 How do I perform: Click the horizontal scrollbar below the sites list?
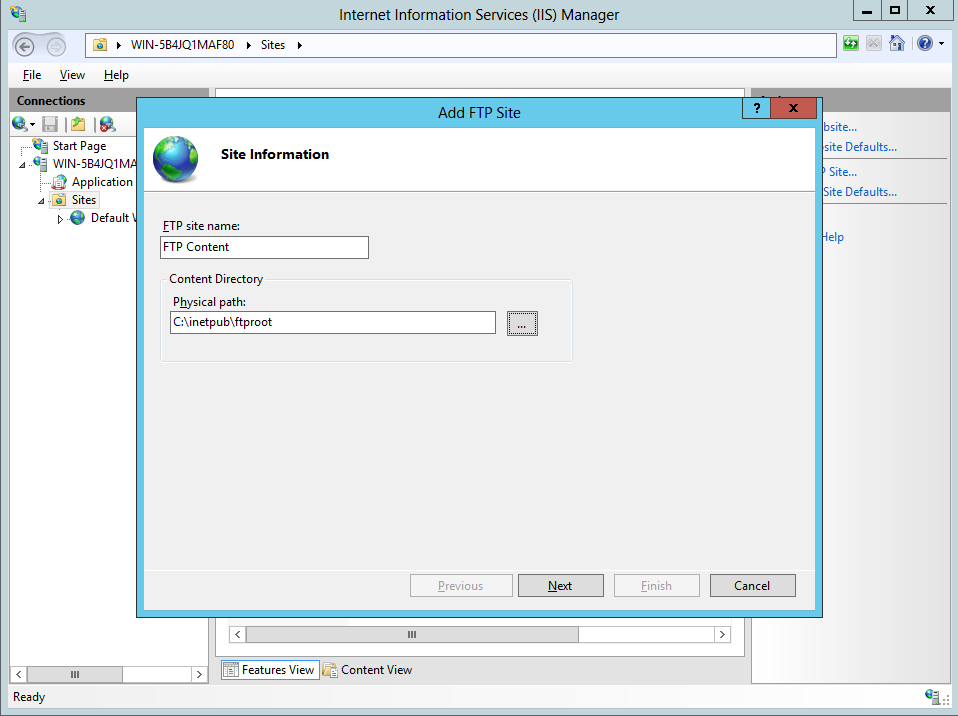pos(411,634)
